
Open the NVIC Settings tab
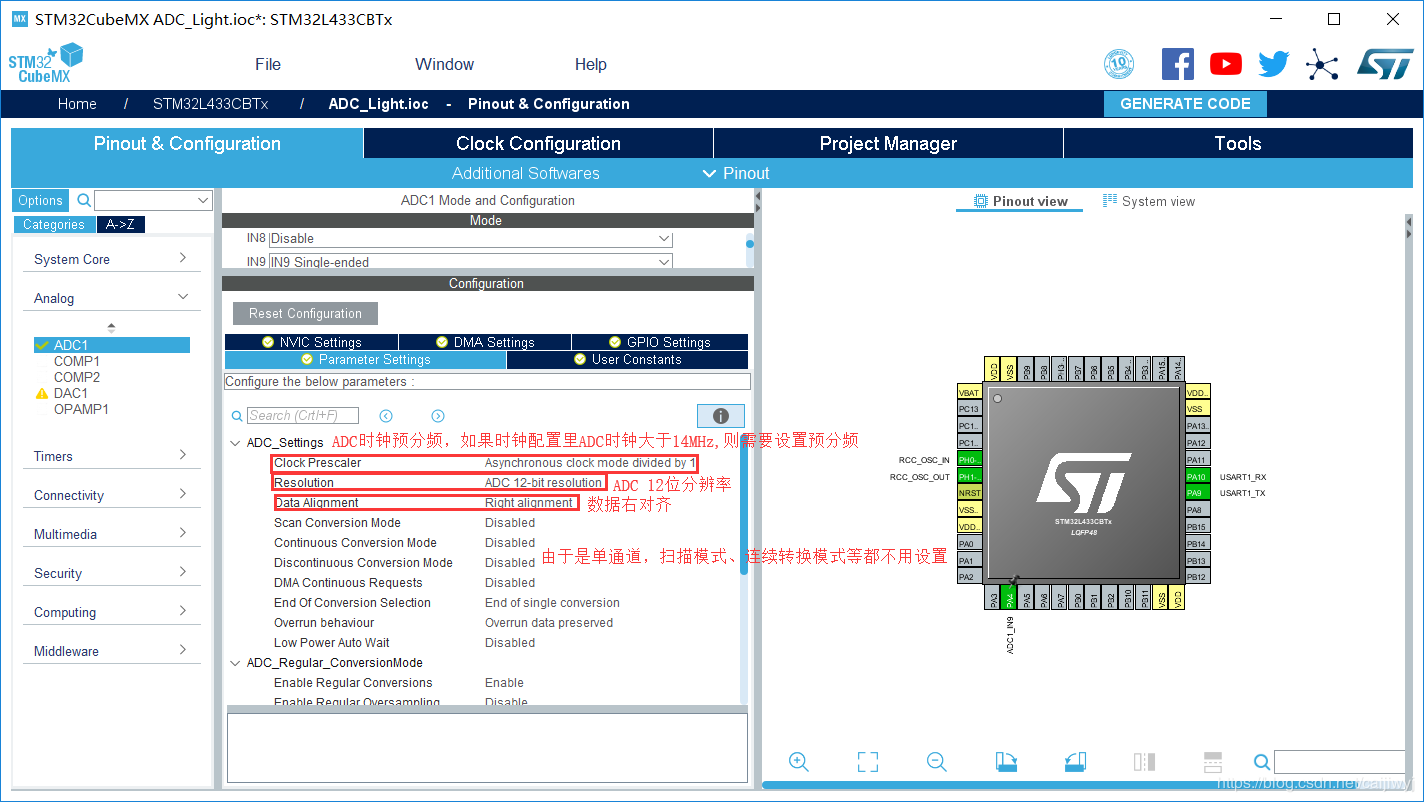[311, 342]
